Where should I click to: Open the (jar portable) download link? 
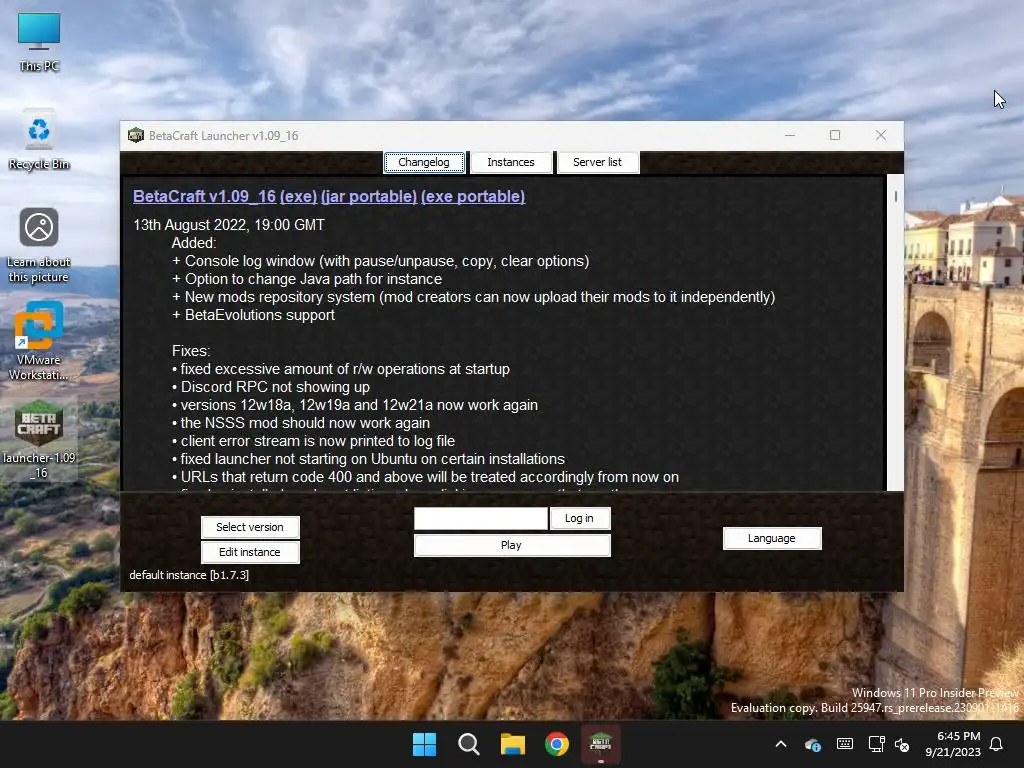click(x=369, y=197)
